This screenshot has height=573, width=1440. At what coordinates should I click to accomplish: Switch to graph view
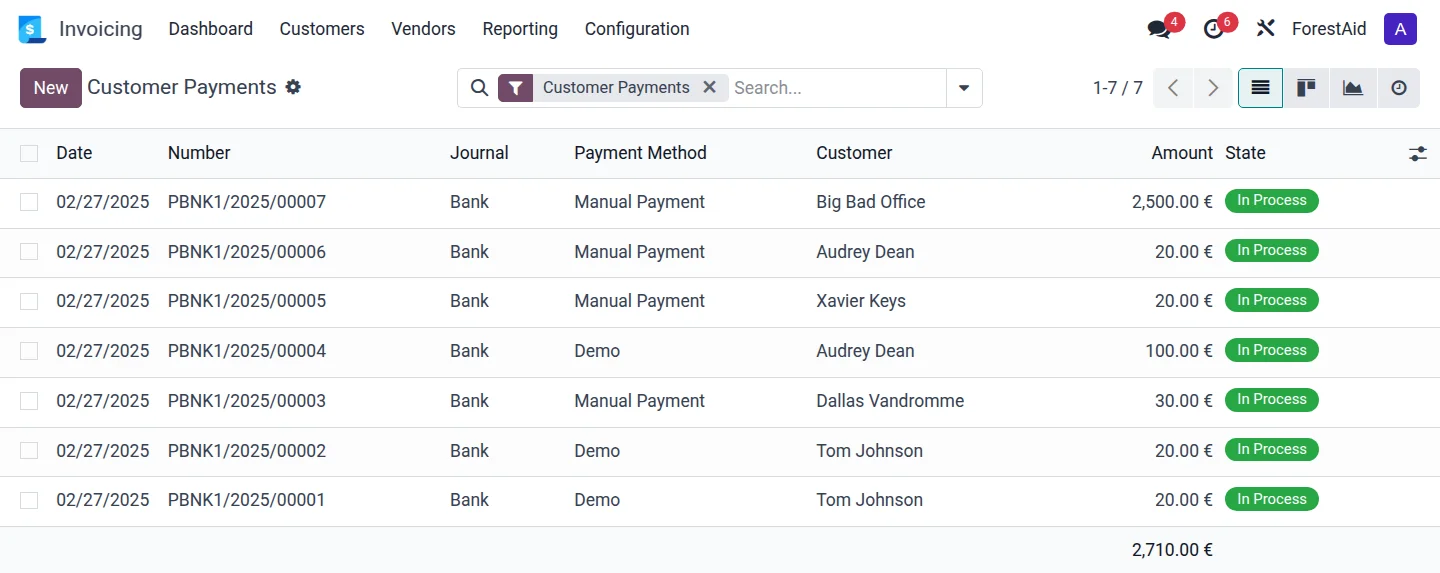point(1353,88)
